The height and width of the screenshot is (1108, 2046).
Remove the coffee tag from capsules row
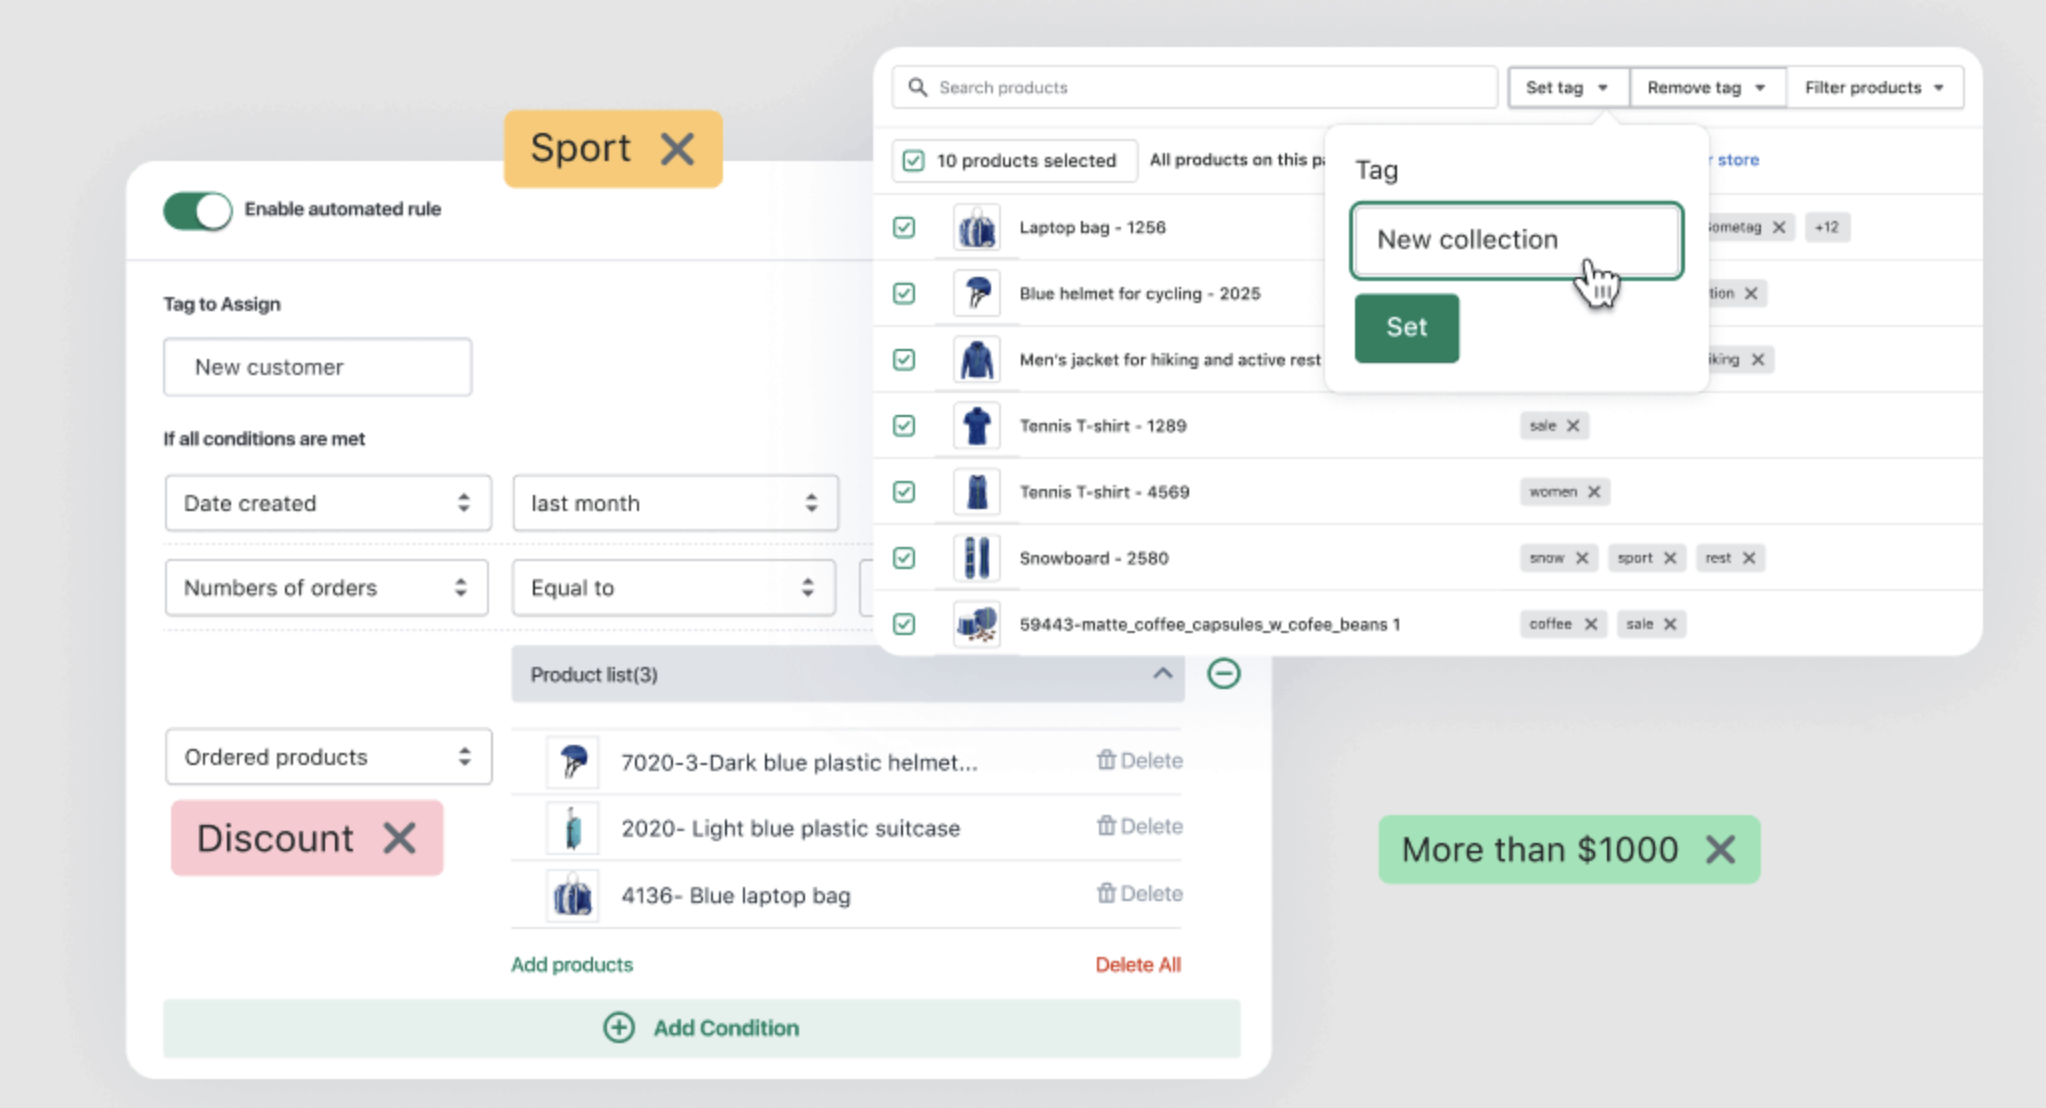click(1591, 624)
